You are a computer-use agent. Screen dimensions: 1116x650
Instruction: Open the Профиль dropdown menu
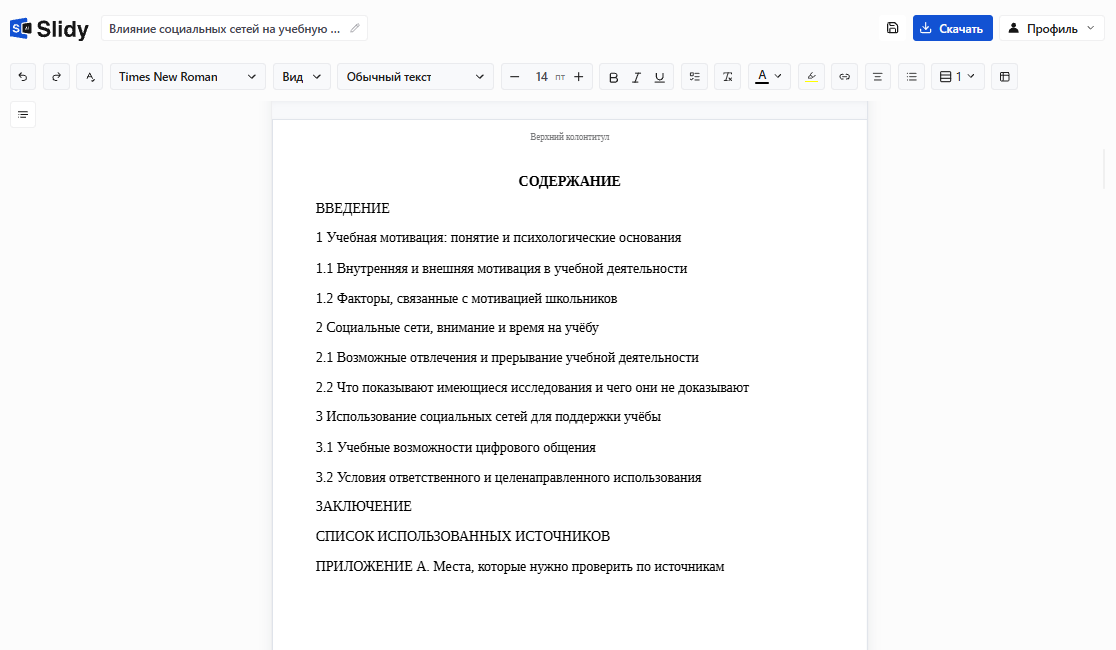click(x=1051, y=28)
